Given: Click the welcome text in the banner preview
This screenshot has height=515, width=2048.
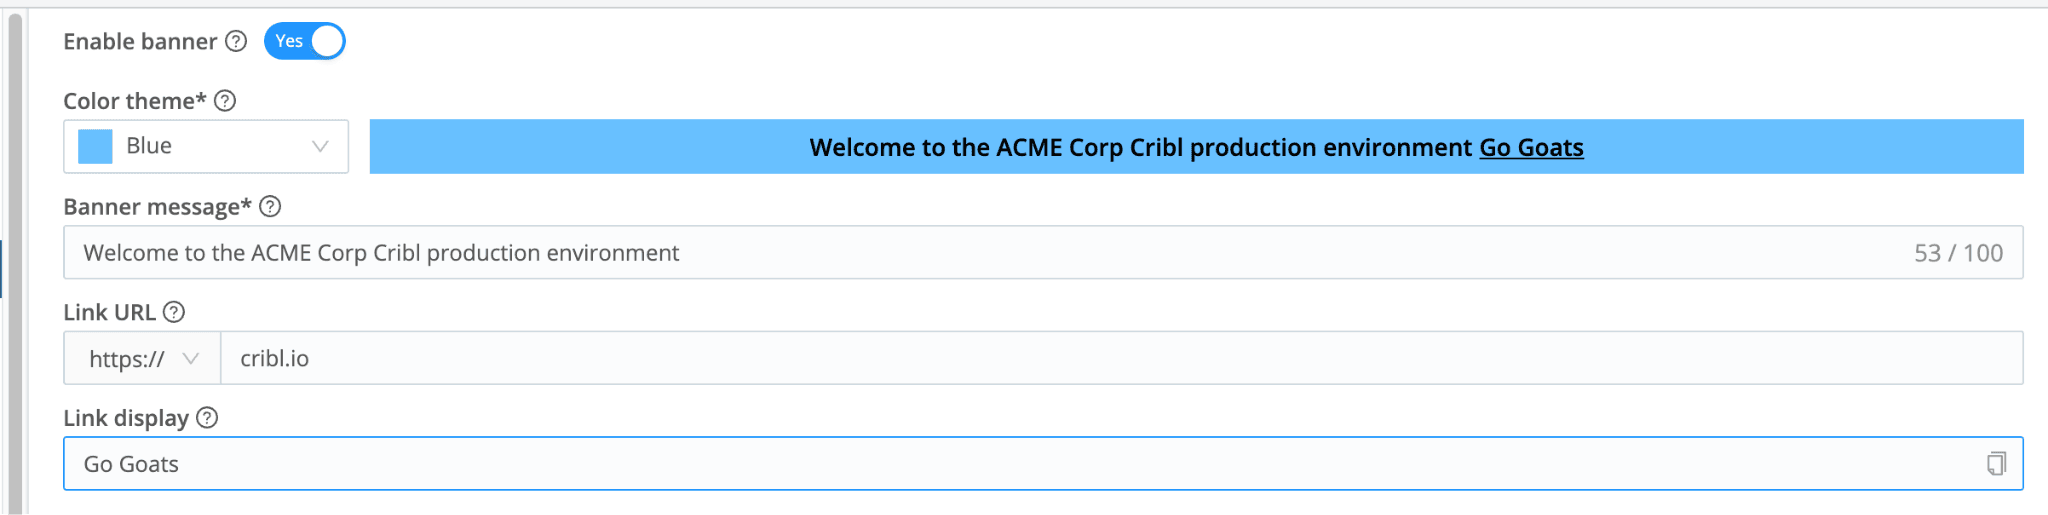Looking at the screenshot, I should (x=1140, y=148).
